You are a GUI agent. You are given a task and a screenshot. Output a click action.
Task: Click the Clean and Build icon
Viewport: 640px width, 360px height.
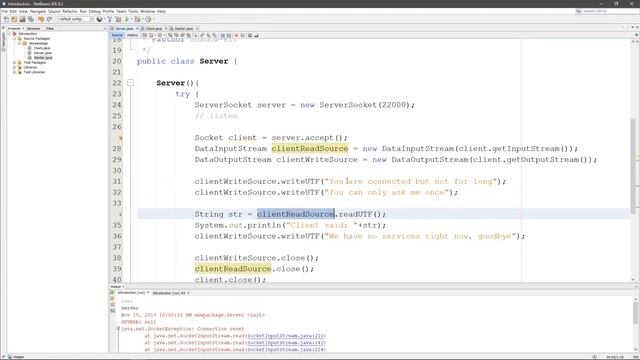click(x=118, y=19)
